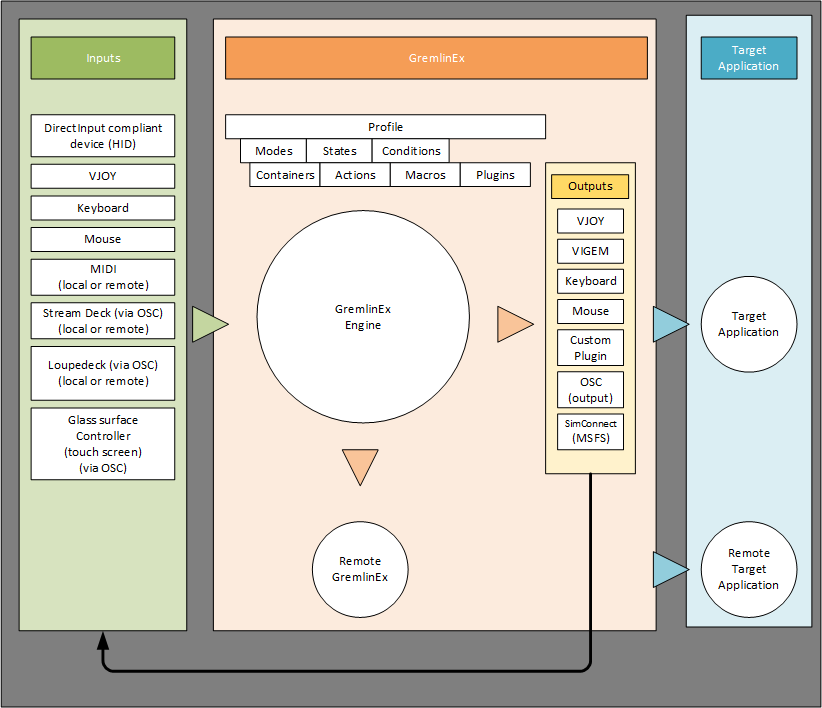The height and width of the screenshot is (708, 822).
Task: Click the blue arrow toward Remote Target Application
Action: pos(668,569)
